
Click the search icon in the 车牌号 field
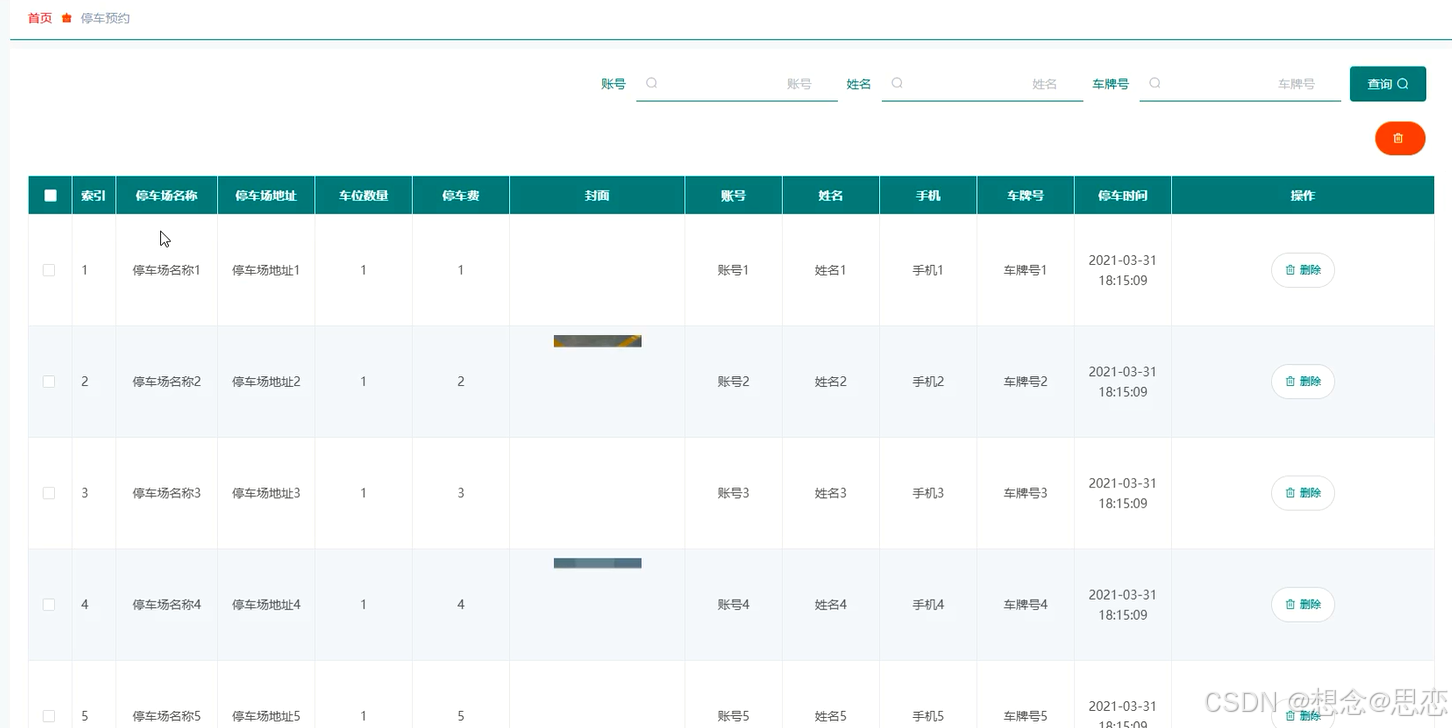(1155, 83)
